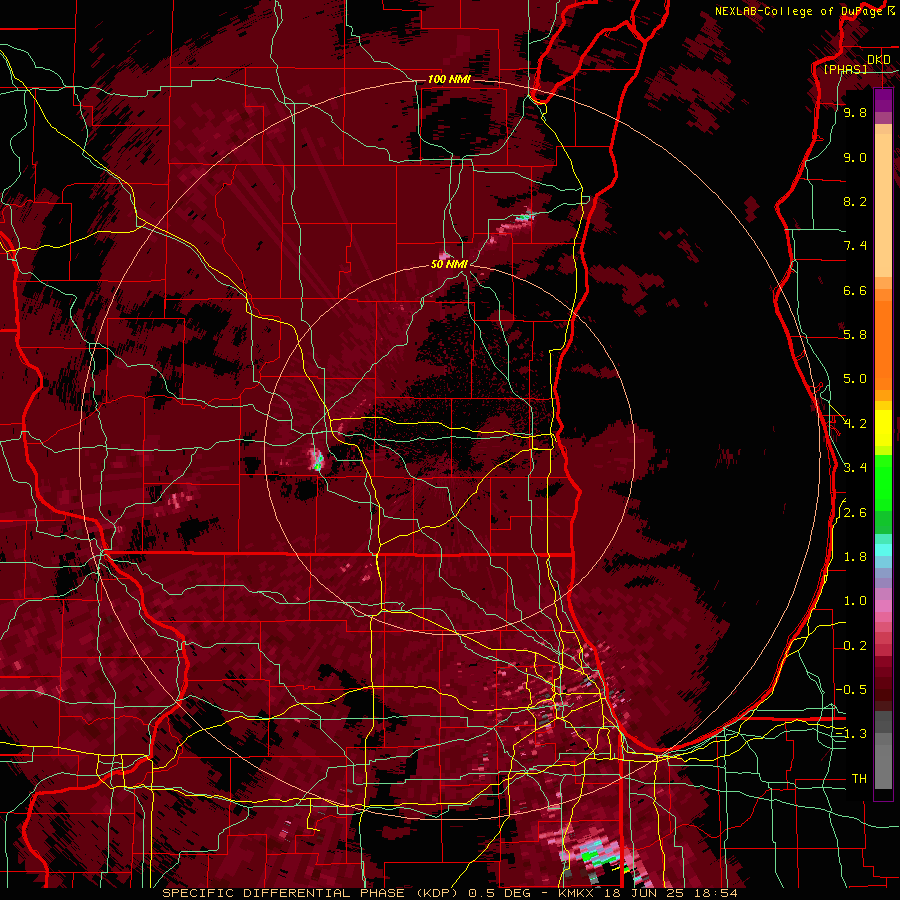
Task: Click the -1.3 value on color scale
Action: (852, 734)
